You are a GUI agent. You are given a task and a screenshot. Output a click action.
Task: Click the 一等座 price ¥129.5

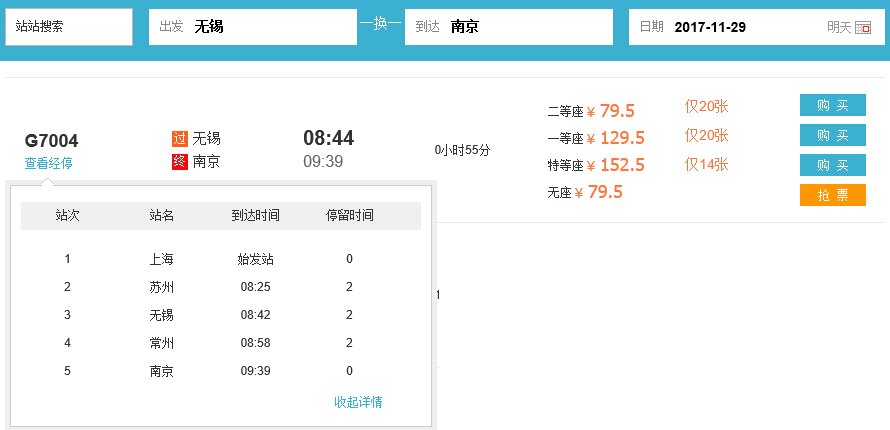(615, 138)
